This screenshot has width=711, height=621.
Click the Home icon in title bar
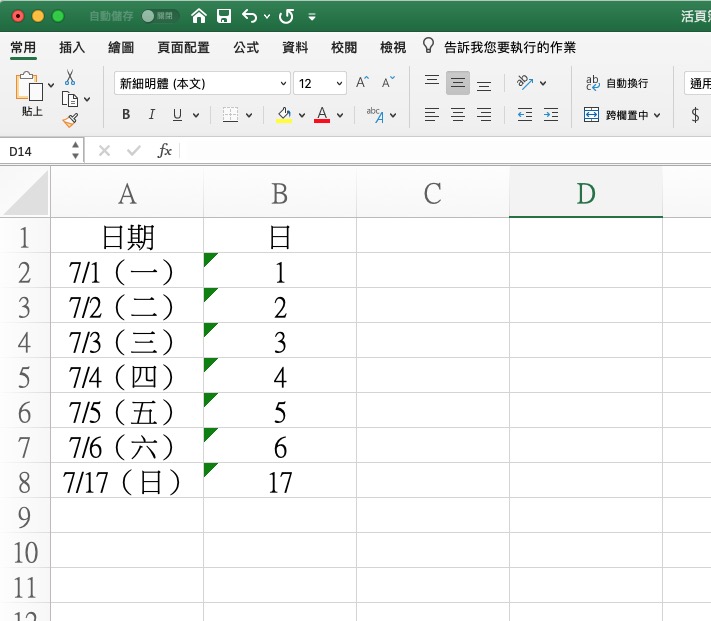199,16
